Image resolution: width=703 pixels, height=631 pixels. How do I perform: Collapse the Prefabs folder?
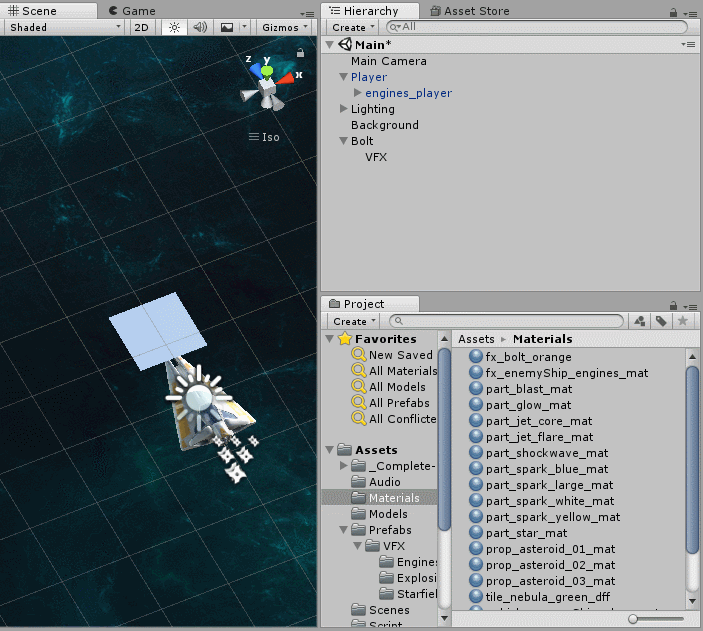pos(343,530)
